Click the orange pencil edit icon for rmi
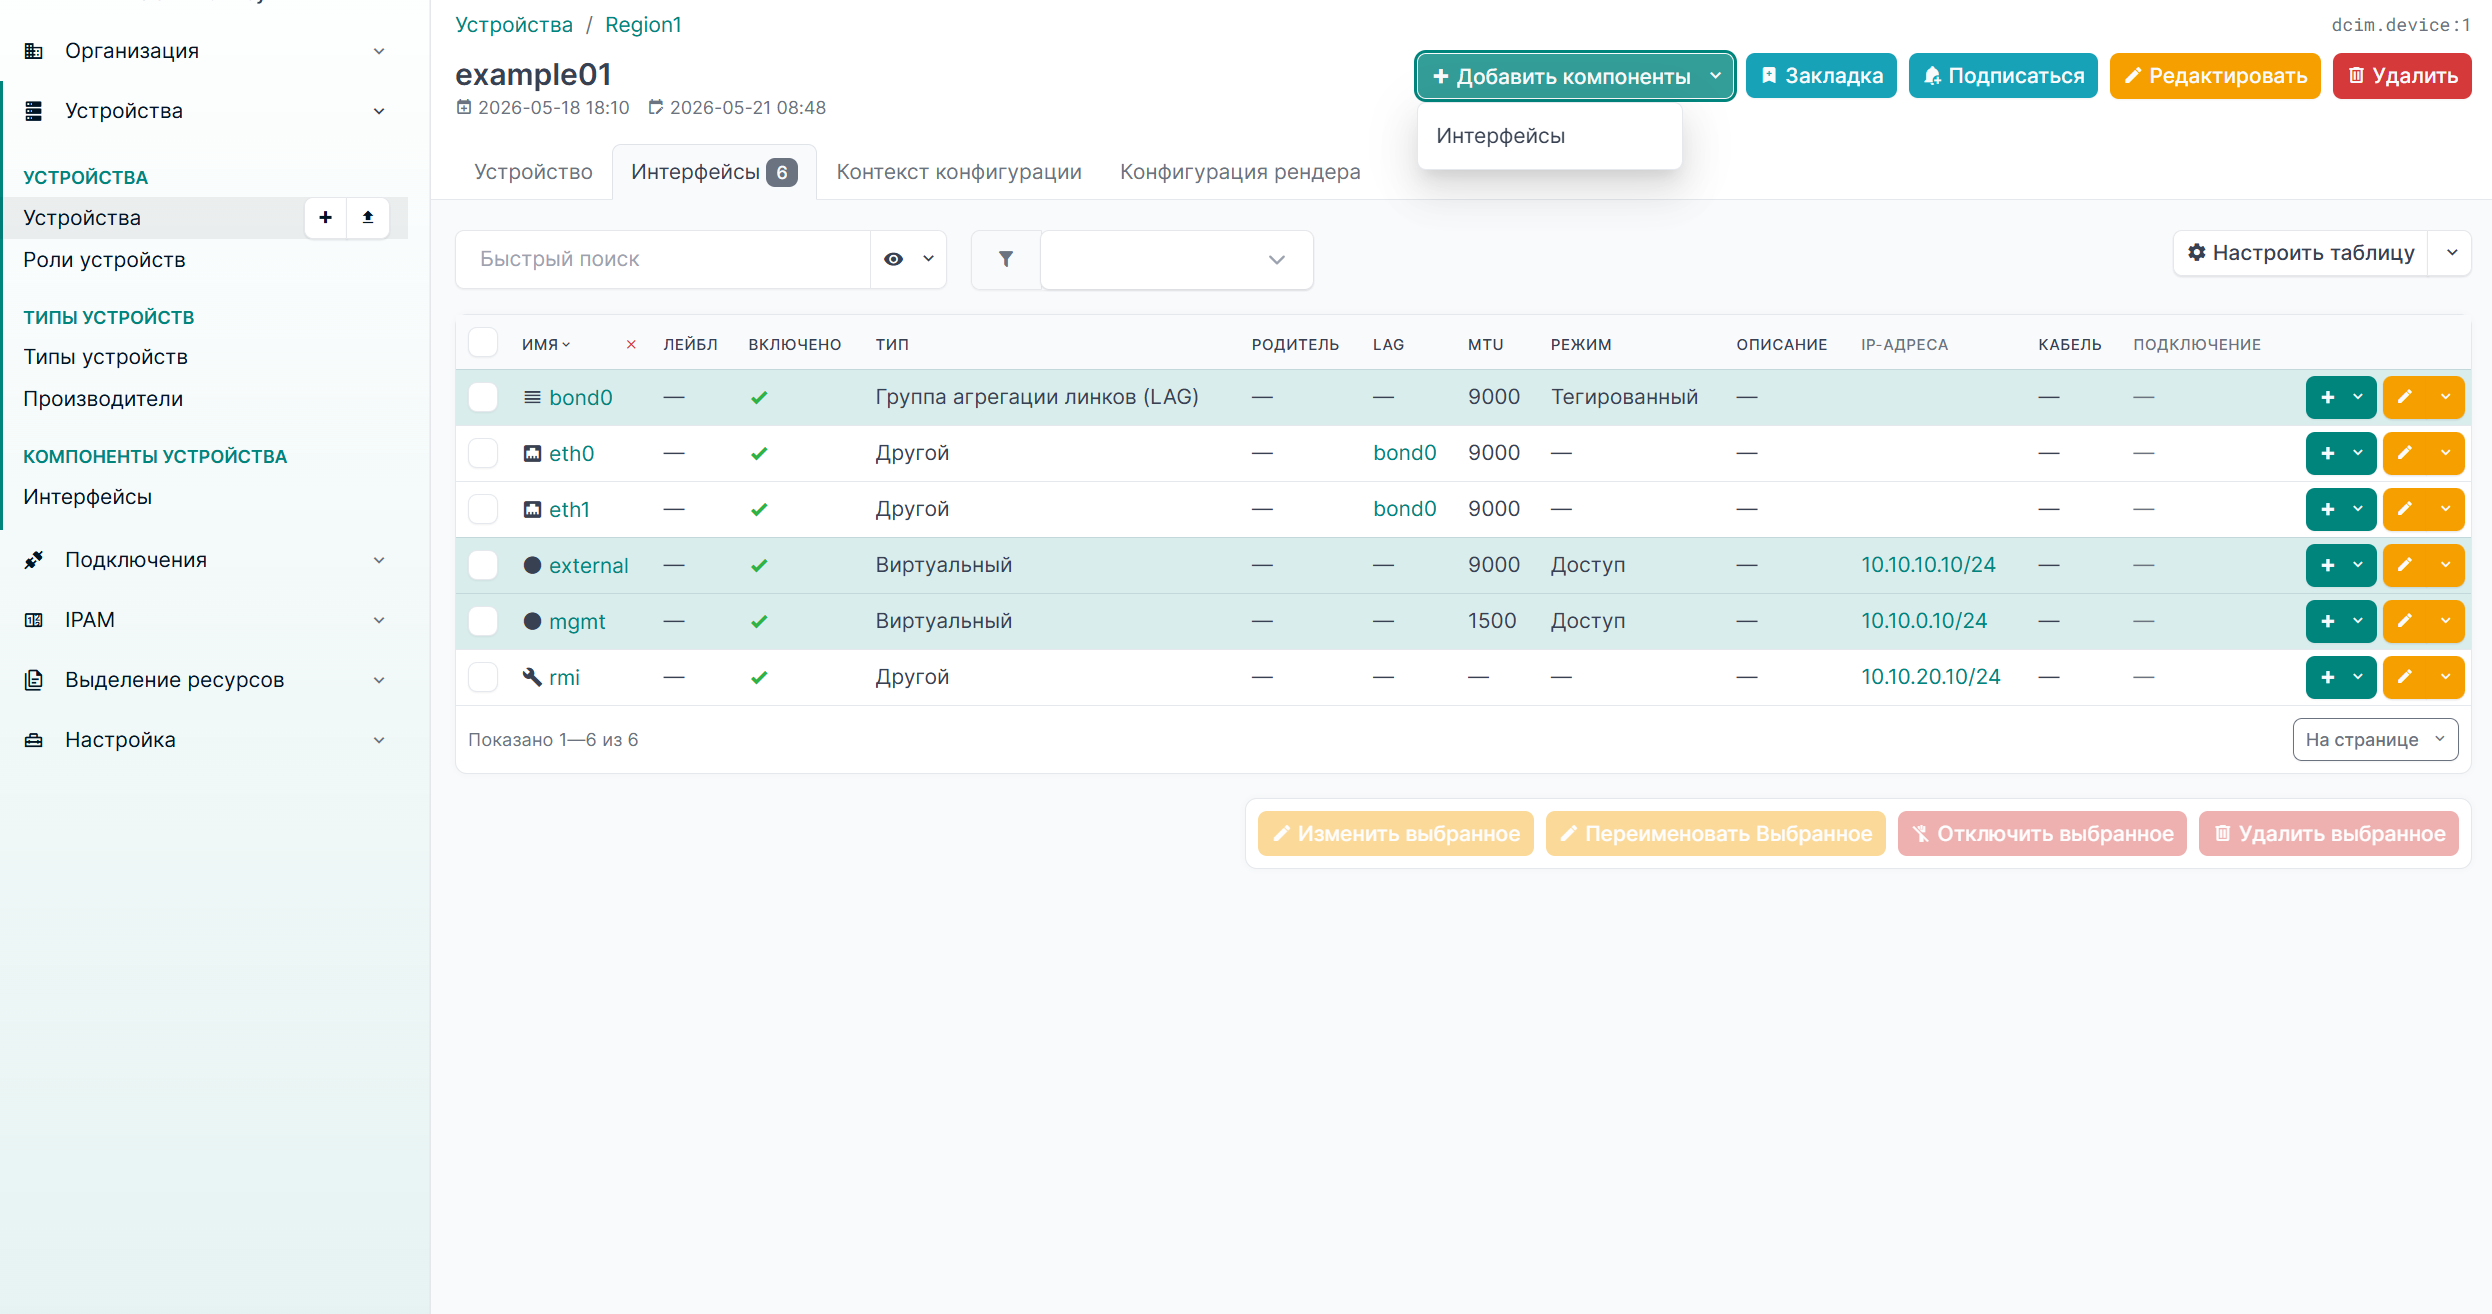The image size is (2492, 1314). (2405, 677)
